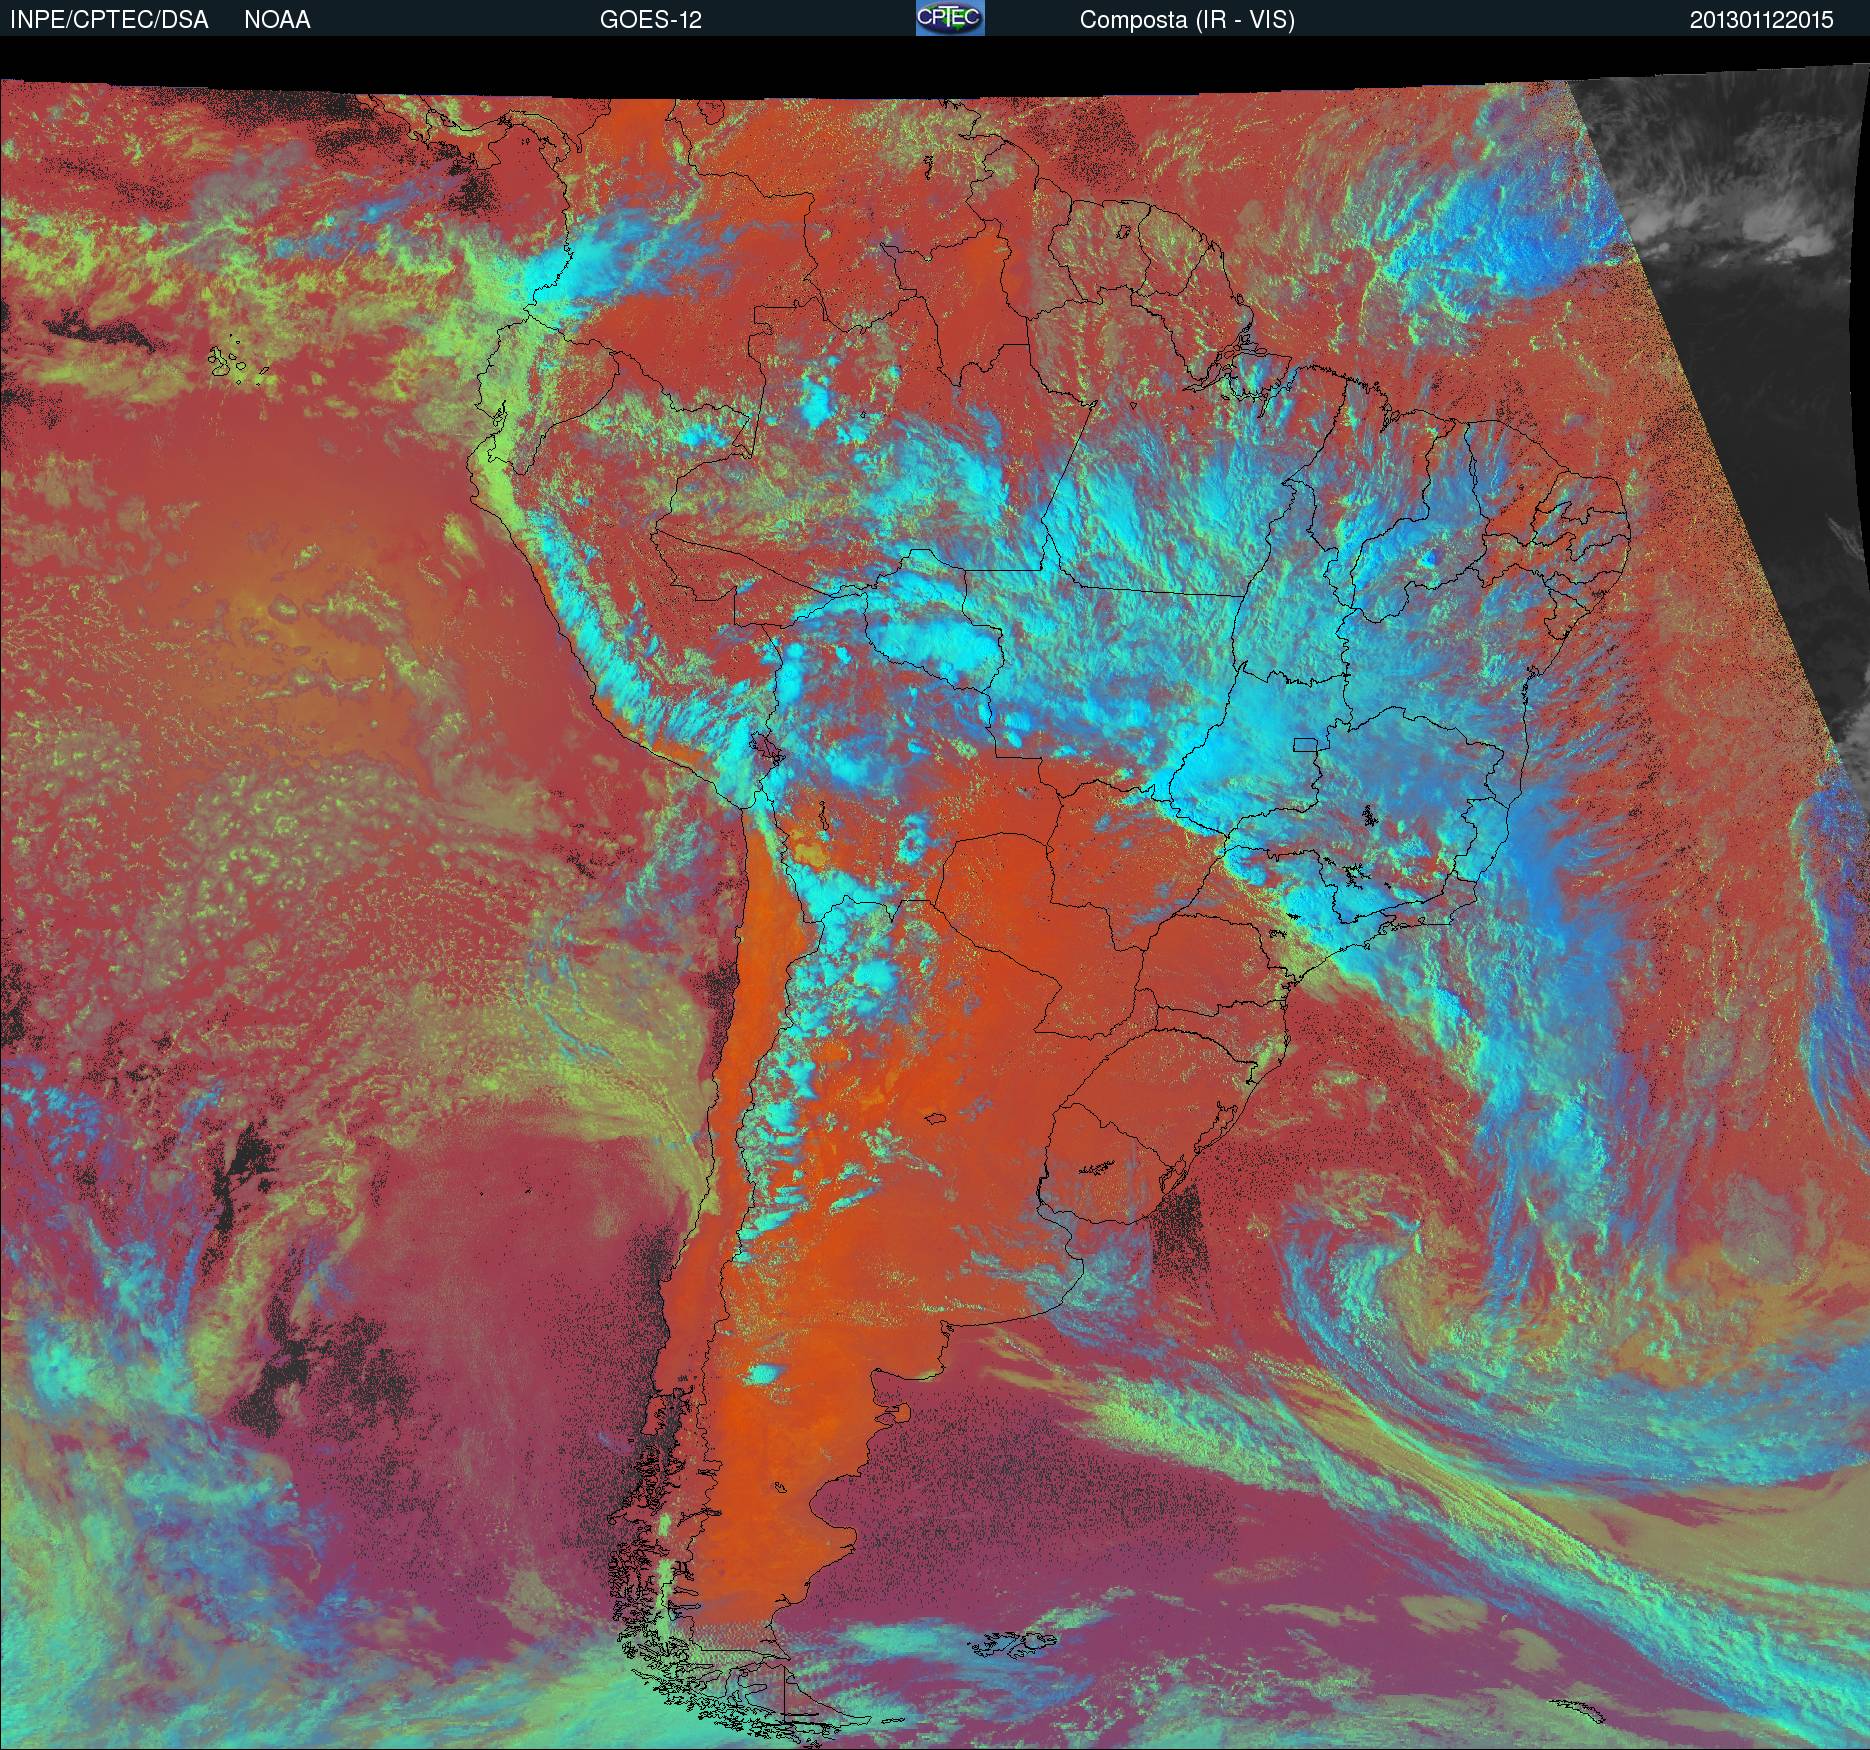Click the GOES-12 satellite label
Screen dimensions: 1870x1750
click(x=650, y=20)
